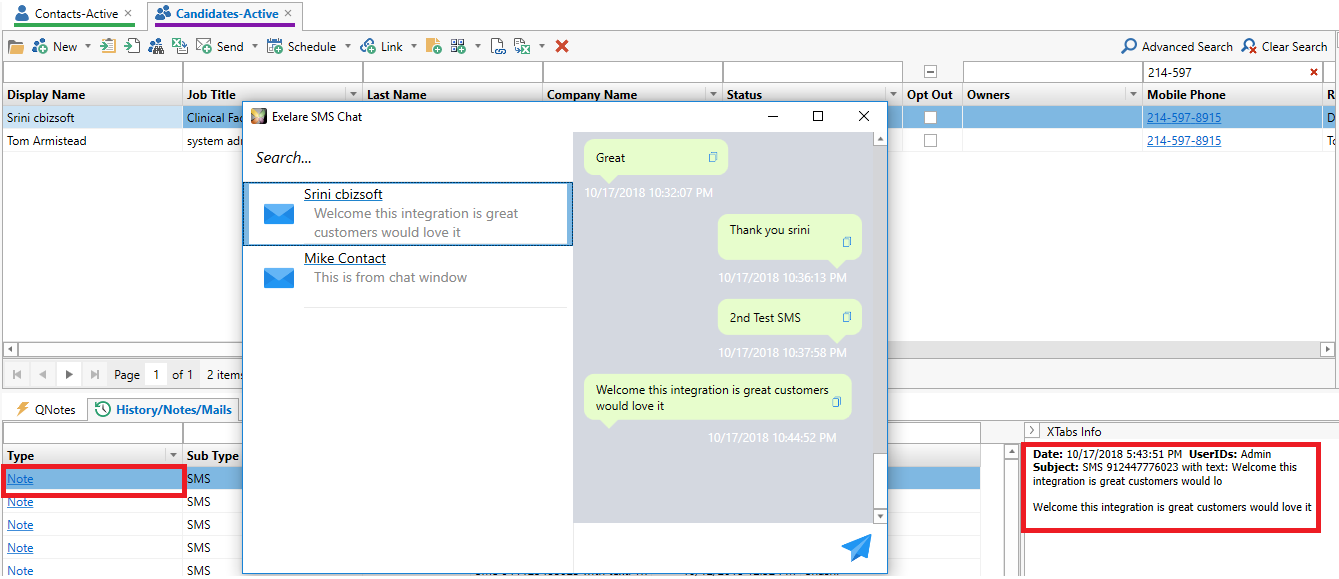Sort by the Display Name column header
The image size is (1339, 579).
92,94
